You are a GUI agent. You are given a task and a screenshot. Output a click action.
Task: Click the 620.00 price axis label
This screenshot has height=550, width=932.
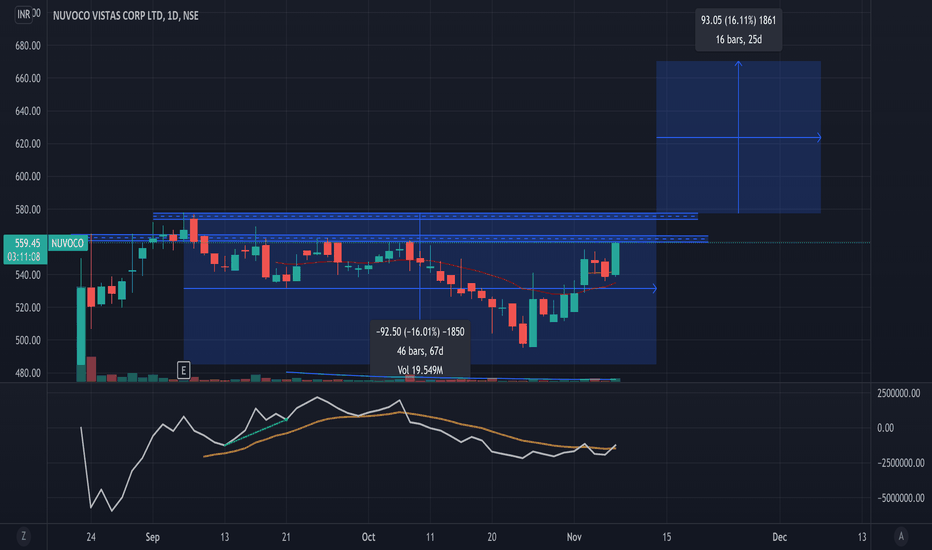(x=28, y=144)
